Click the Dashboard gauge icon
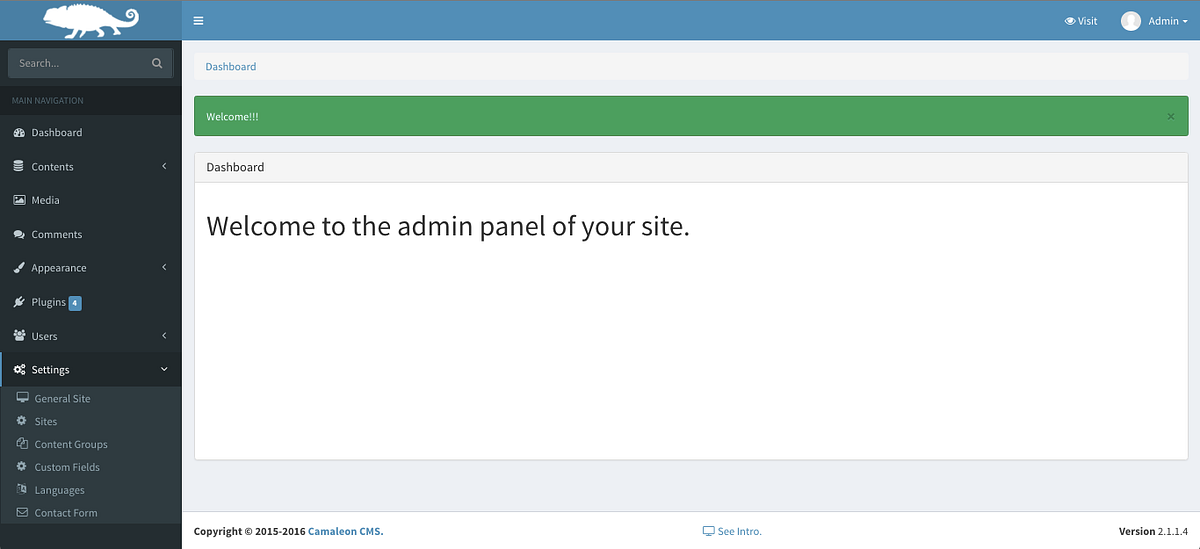The height and width of the screenshot is (549, 1200). click(x=19, y=133)
